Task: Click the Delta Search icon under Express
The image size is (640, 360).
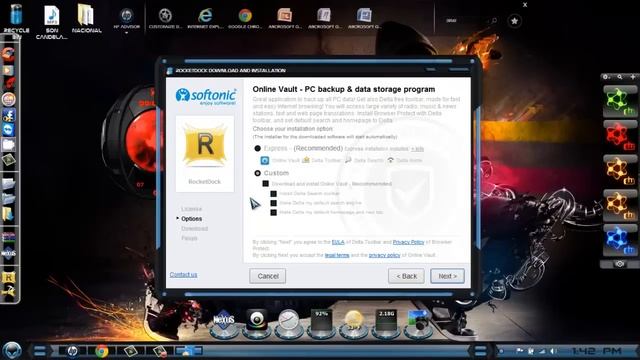Action: pyautogui.click(x=348, y=160)
